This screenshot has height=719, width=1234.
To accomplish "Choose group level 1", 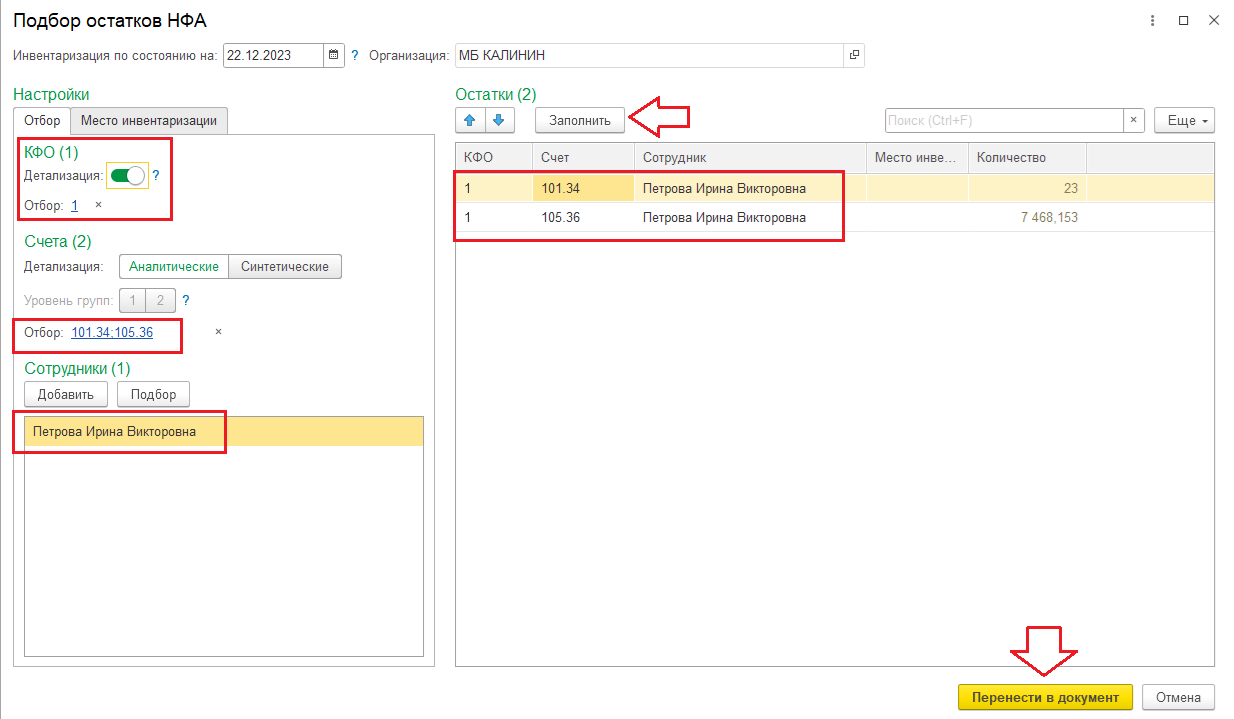I will [x=132, y=300].
